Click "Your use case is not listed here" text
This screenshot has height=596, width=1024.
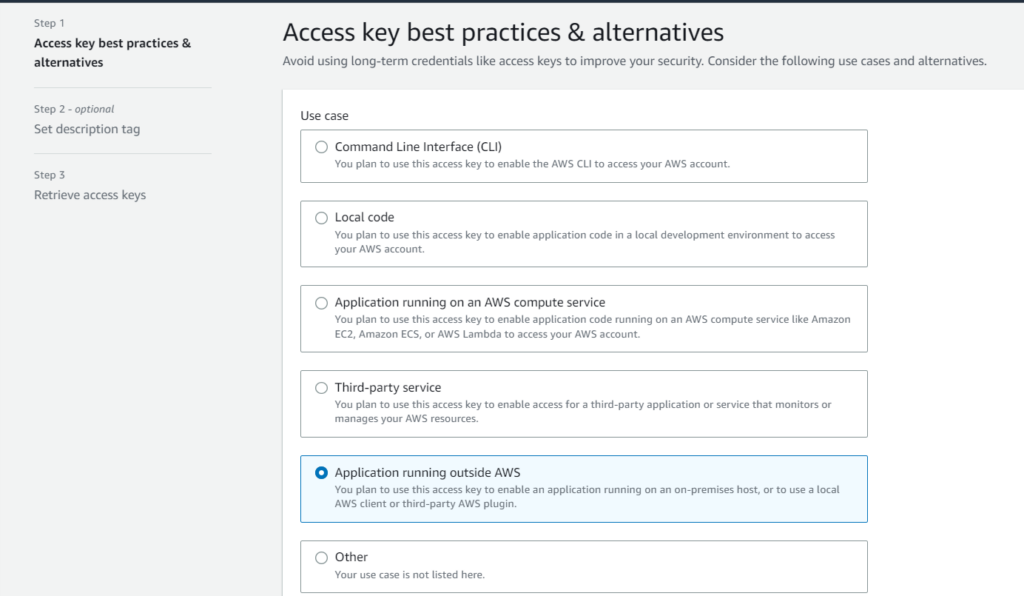409,575
